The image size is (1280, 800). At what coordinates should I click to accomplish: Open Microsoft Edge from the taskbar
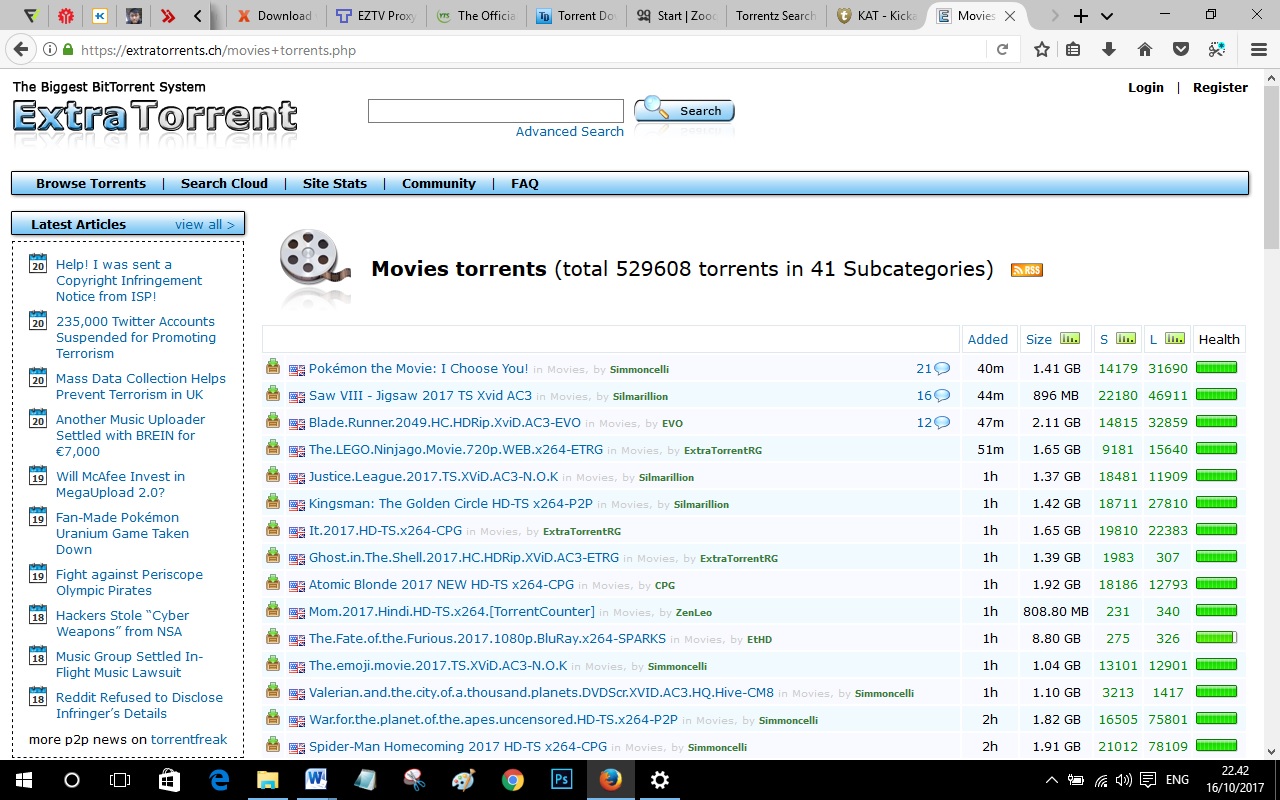[x=219, y=780]
